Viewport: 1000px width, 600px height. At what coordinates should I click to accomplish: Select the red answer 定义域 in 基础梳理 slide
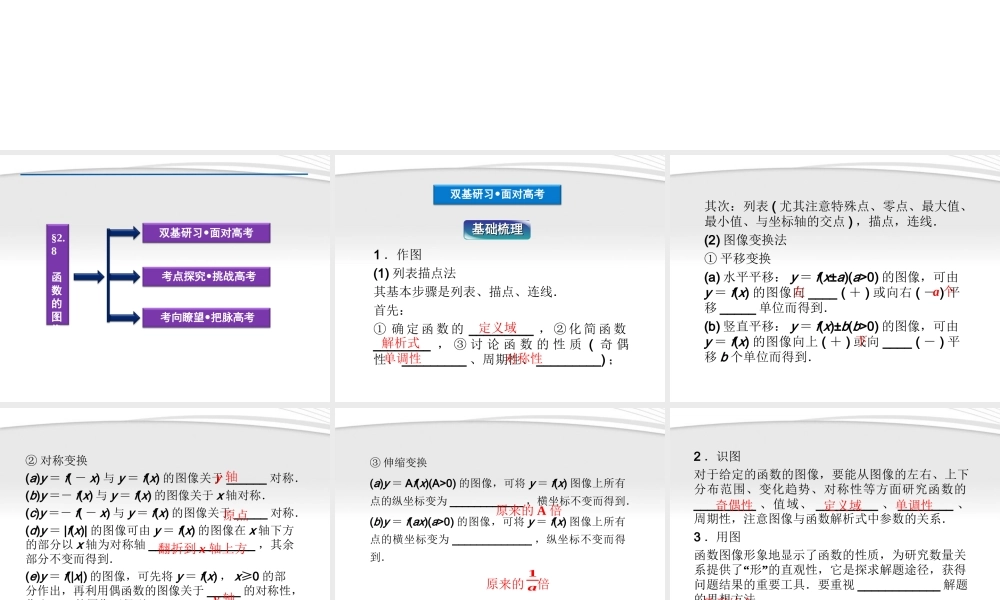[x=497, y=328]
